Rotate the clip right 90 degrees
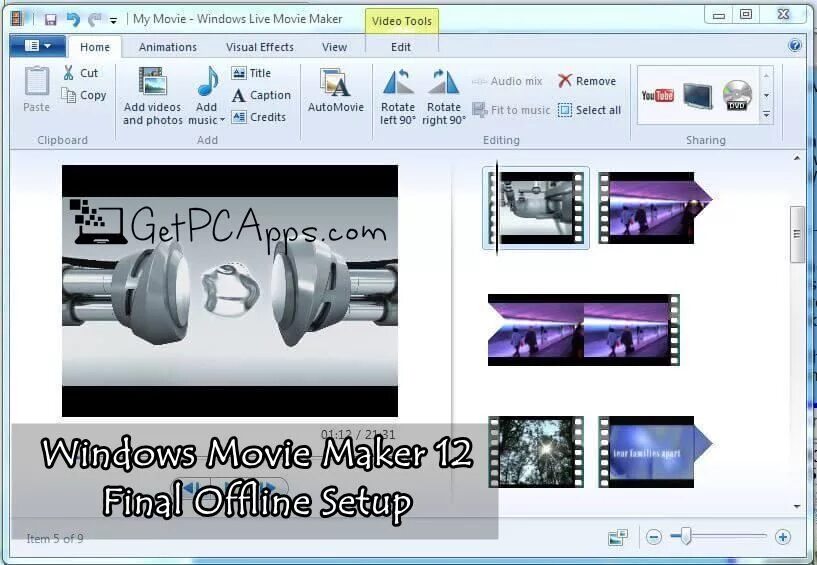The image size is (817, 565). (x=443, y=97)
